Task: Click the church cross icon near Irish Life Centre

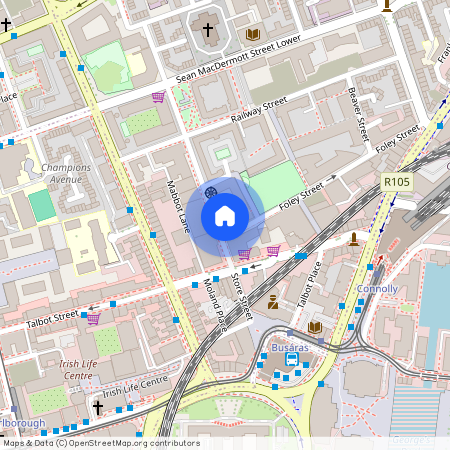Action: [98, 408]
